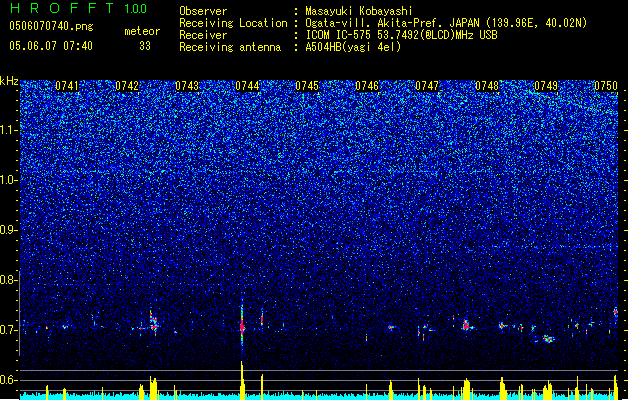Click the 0746 time marker
The width and height of the screenshot is (629, 400).
(x=367, y=86)
